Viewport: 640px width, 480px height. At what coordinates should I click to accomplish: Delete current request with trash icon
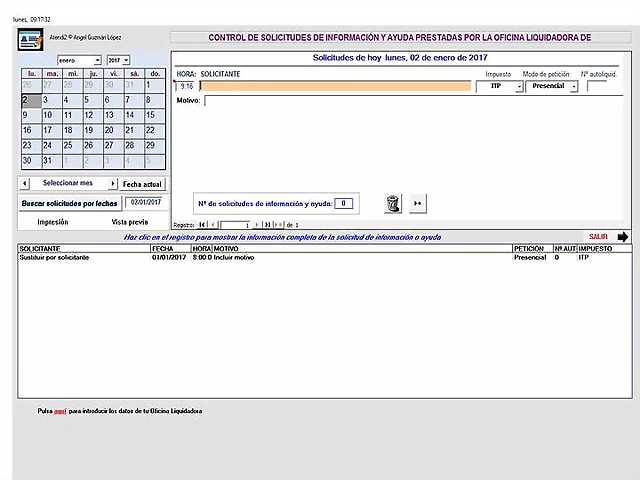pyautogui.click(x=393, y=203)
